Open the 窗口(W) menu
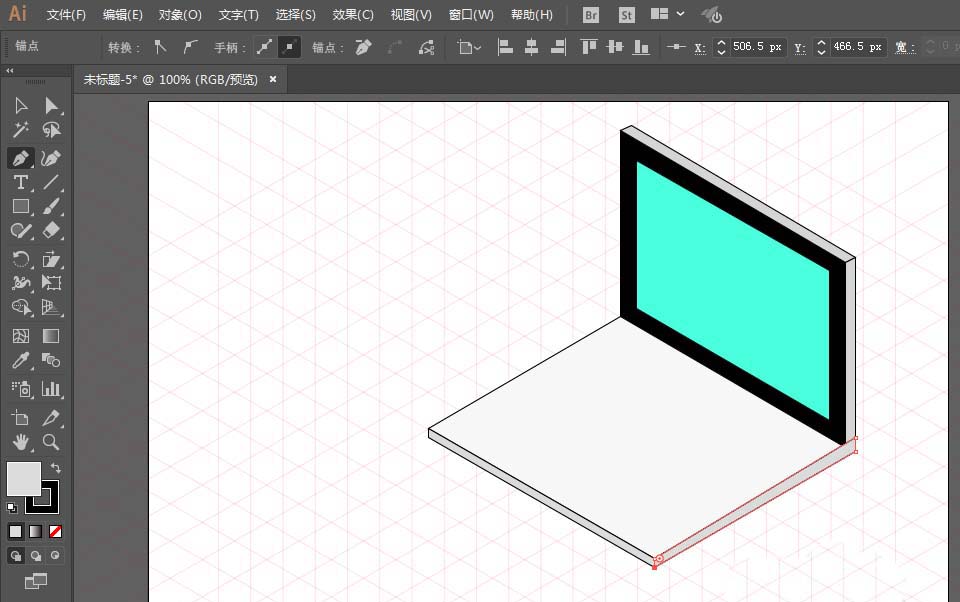The image size is (960, 602). [471, 15]
